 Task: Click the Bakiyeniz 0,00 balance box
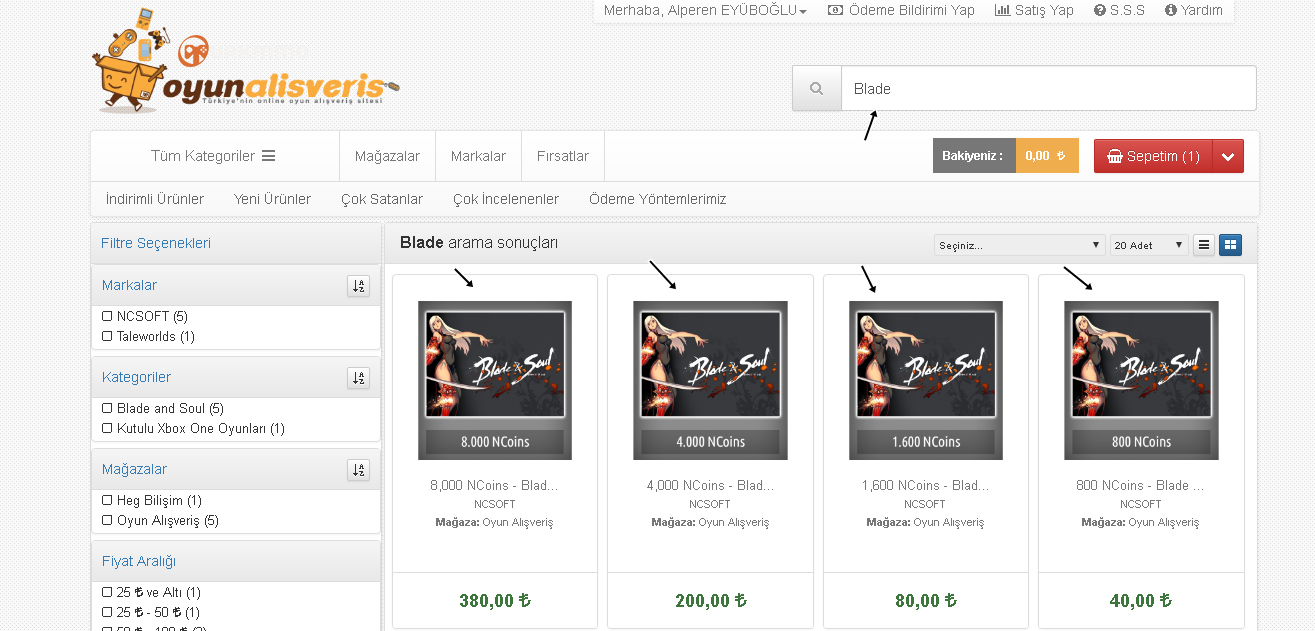coord(1006,156)
